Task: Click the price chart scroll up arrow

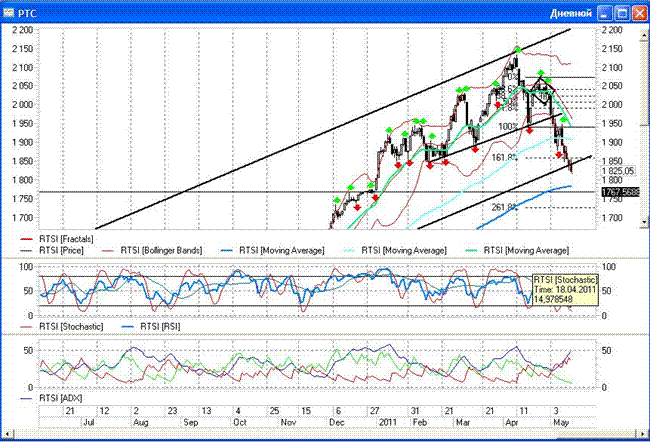Action: 644,35
